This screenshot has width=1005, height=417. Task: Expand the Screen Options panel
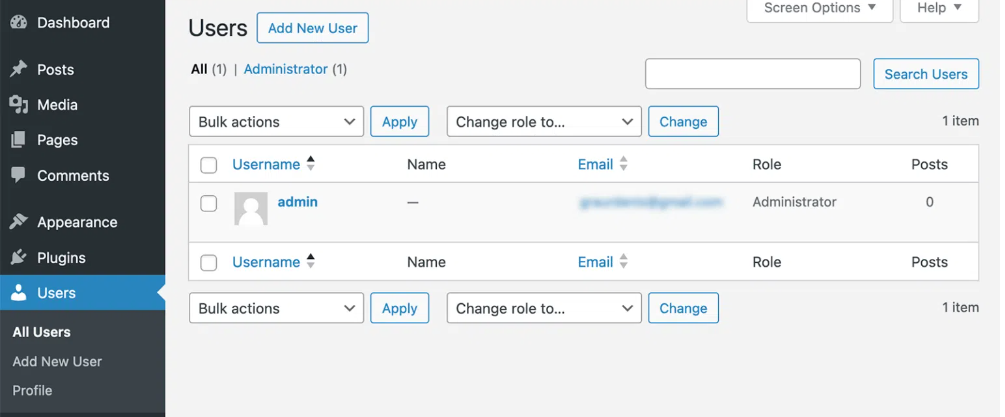(x=820, y=8)
